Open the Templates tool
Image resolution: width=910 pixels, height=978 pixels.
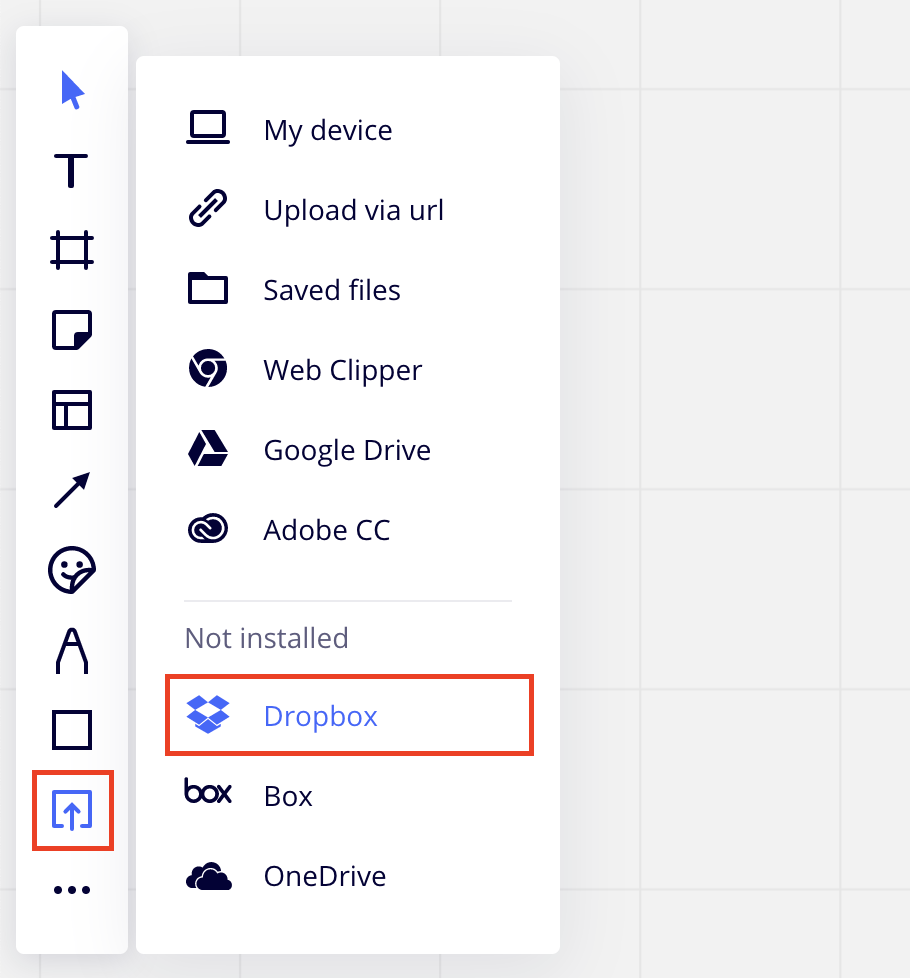point(72,410)
